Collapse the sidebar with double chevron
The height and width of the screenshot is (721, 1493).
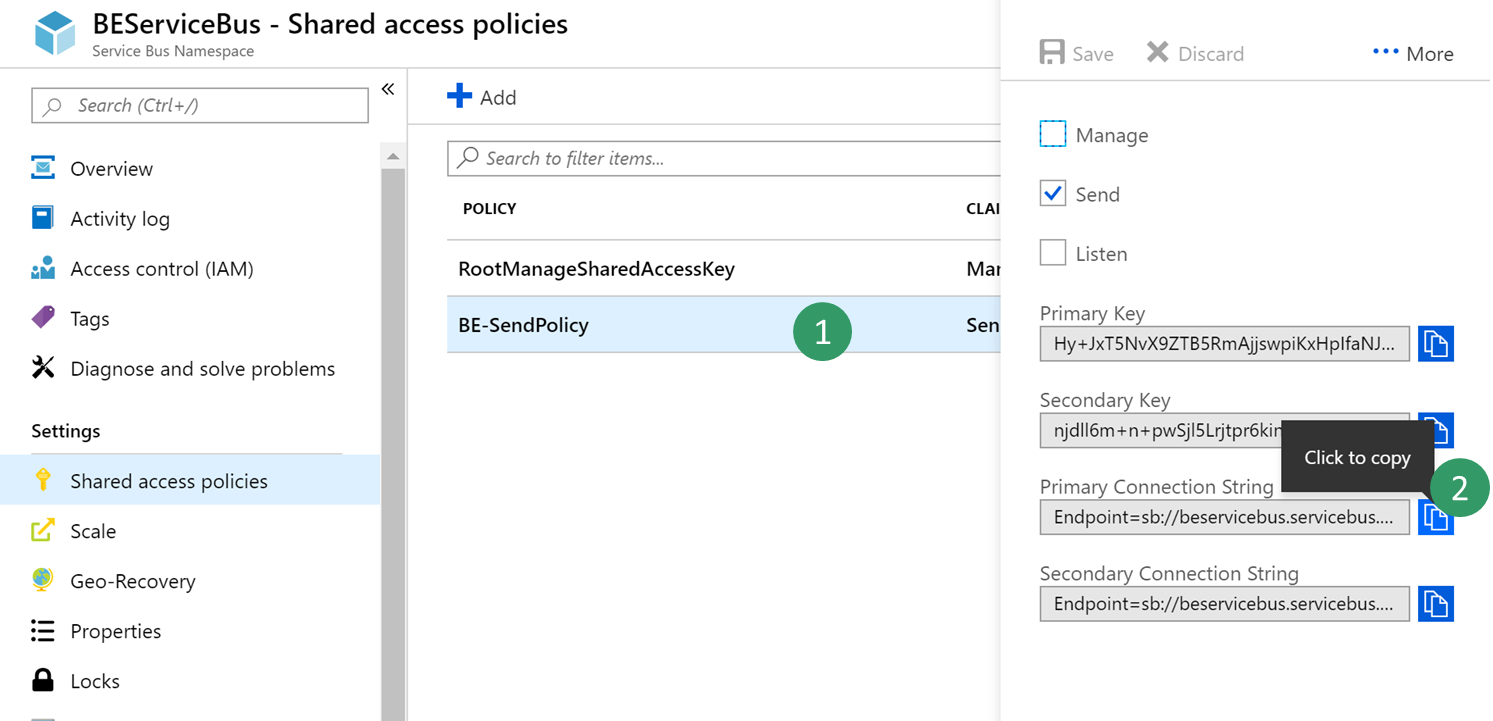[x=388, y=89]
